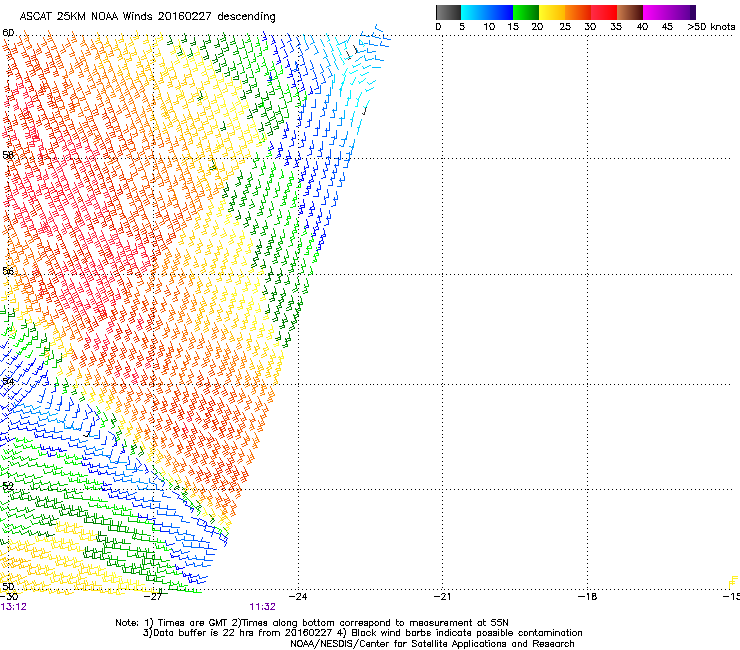Click the legend scale value '20'
The height and width of the screenshot is (650, 740).
coord(537,27)
